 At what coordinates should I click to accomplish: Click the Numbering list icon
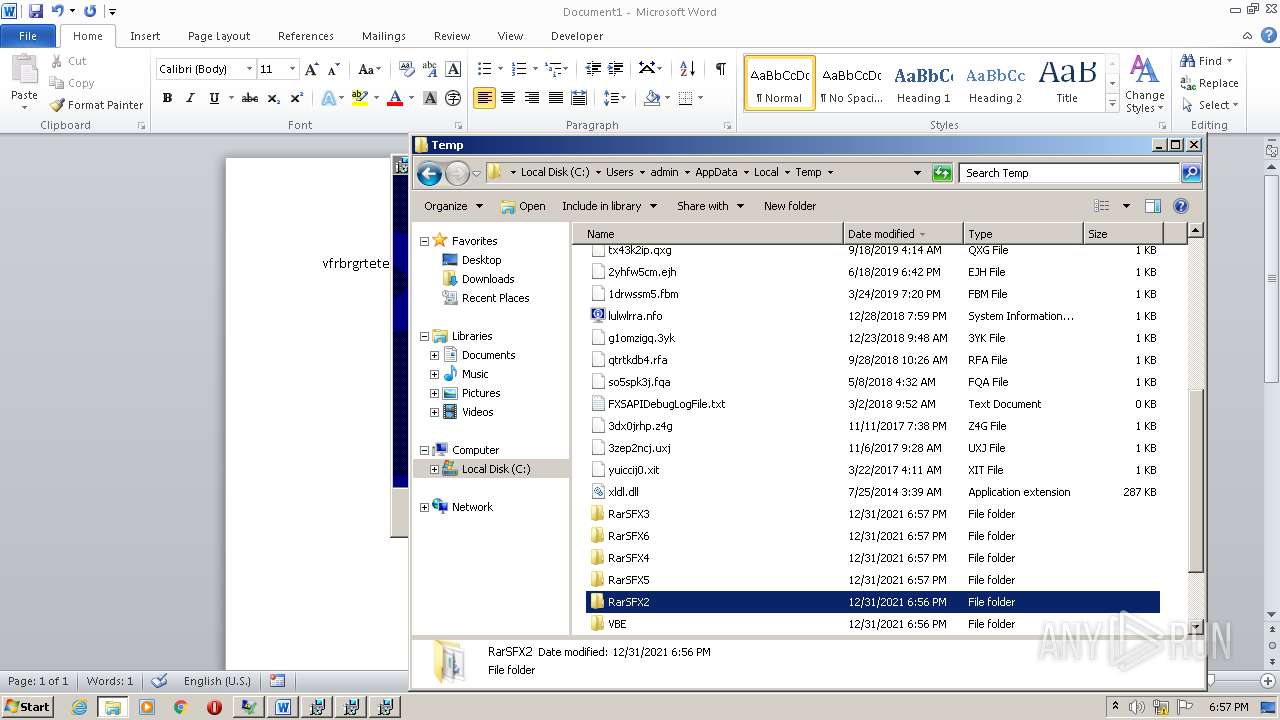pyautogui.click(x=518, y=69)
